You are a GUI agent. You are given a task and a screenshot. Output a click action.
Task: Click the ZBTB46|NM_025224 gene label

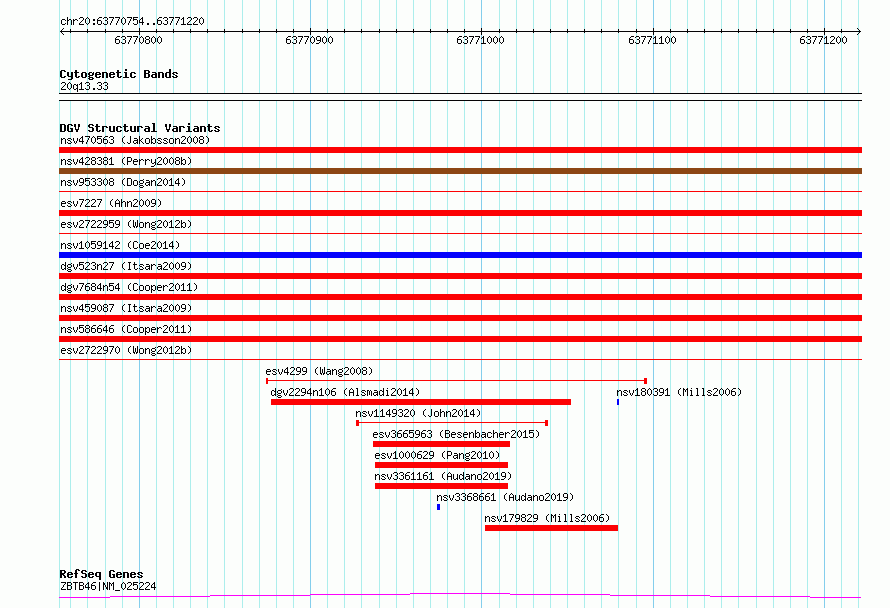108,586
